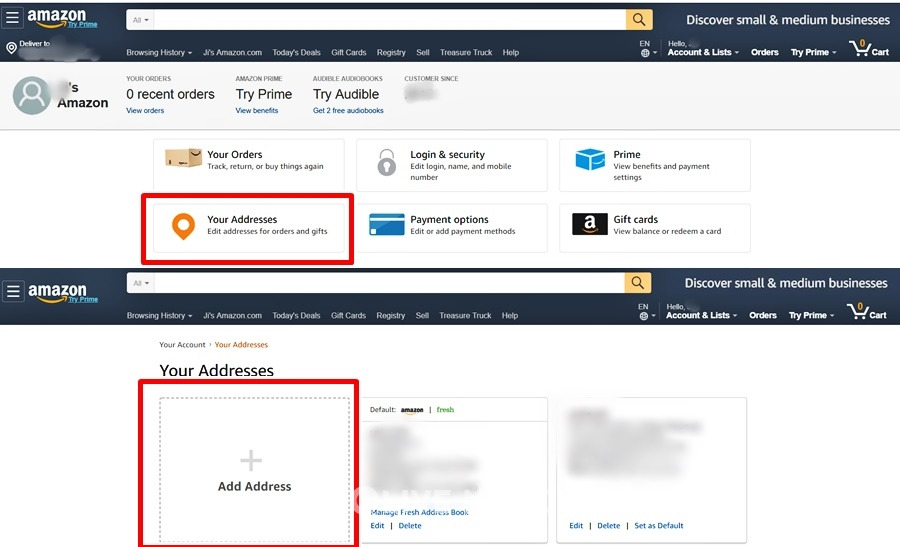Open Help in the lower nav

pos(510,315)
